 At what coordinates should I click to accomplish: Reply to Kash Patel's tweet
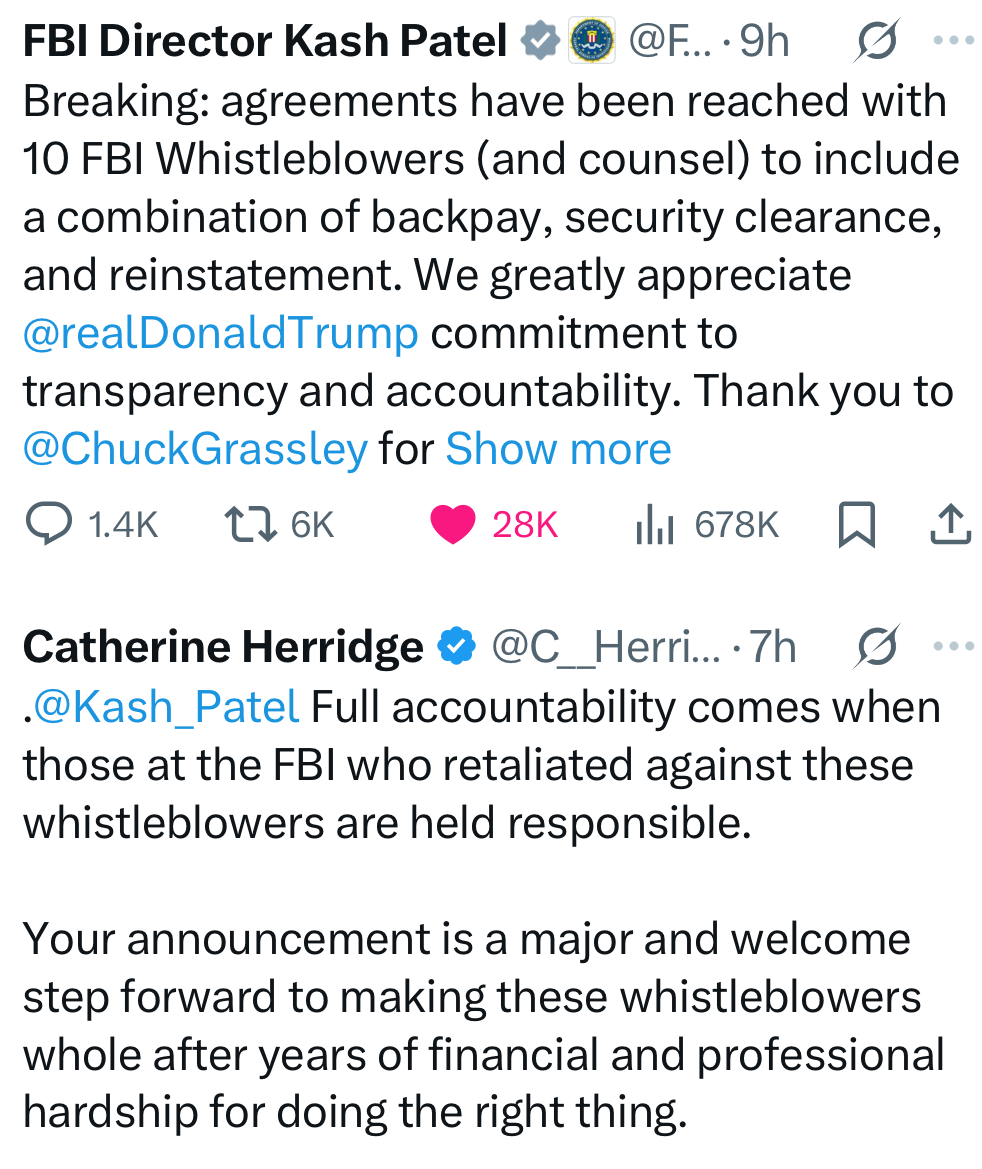tap(47, 525)
